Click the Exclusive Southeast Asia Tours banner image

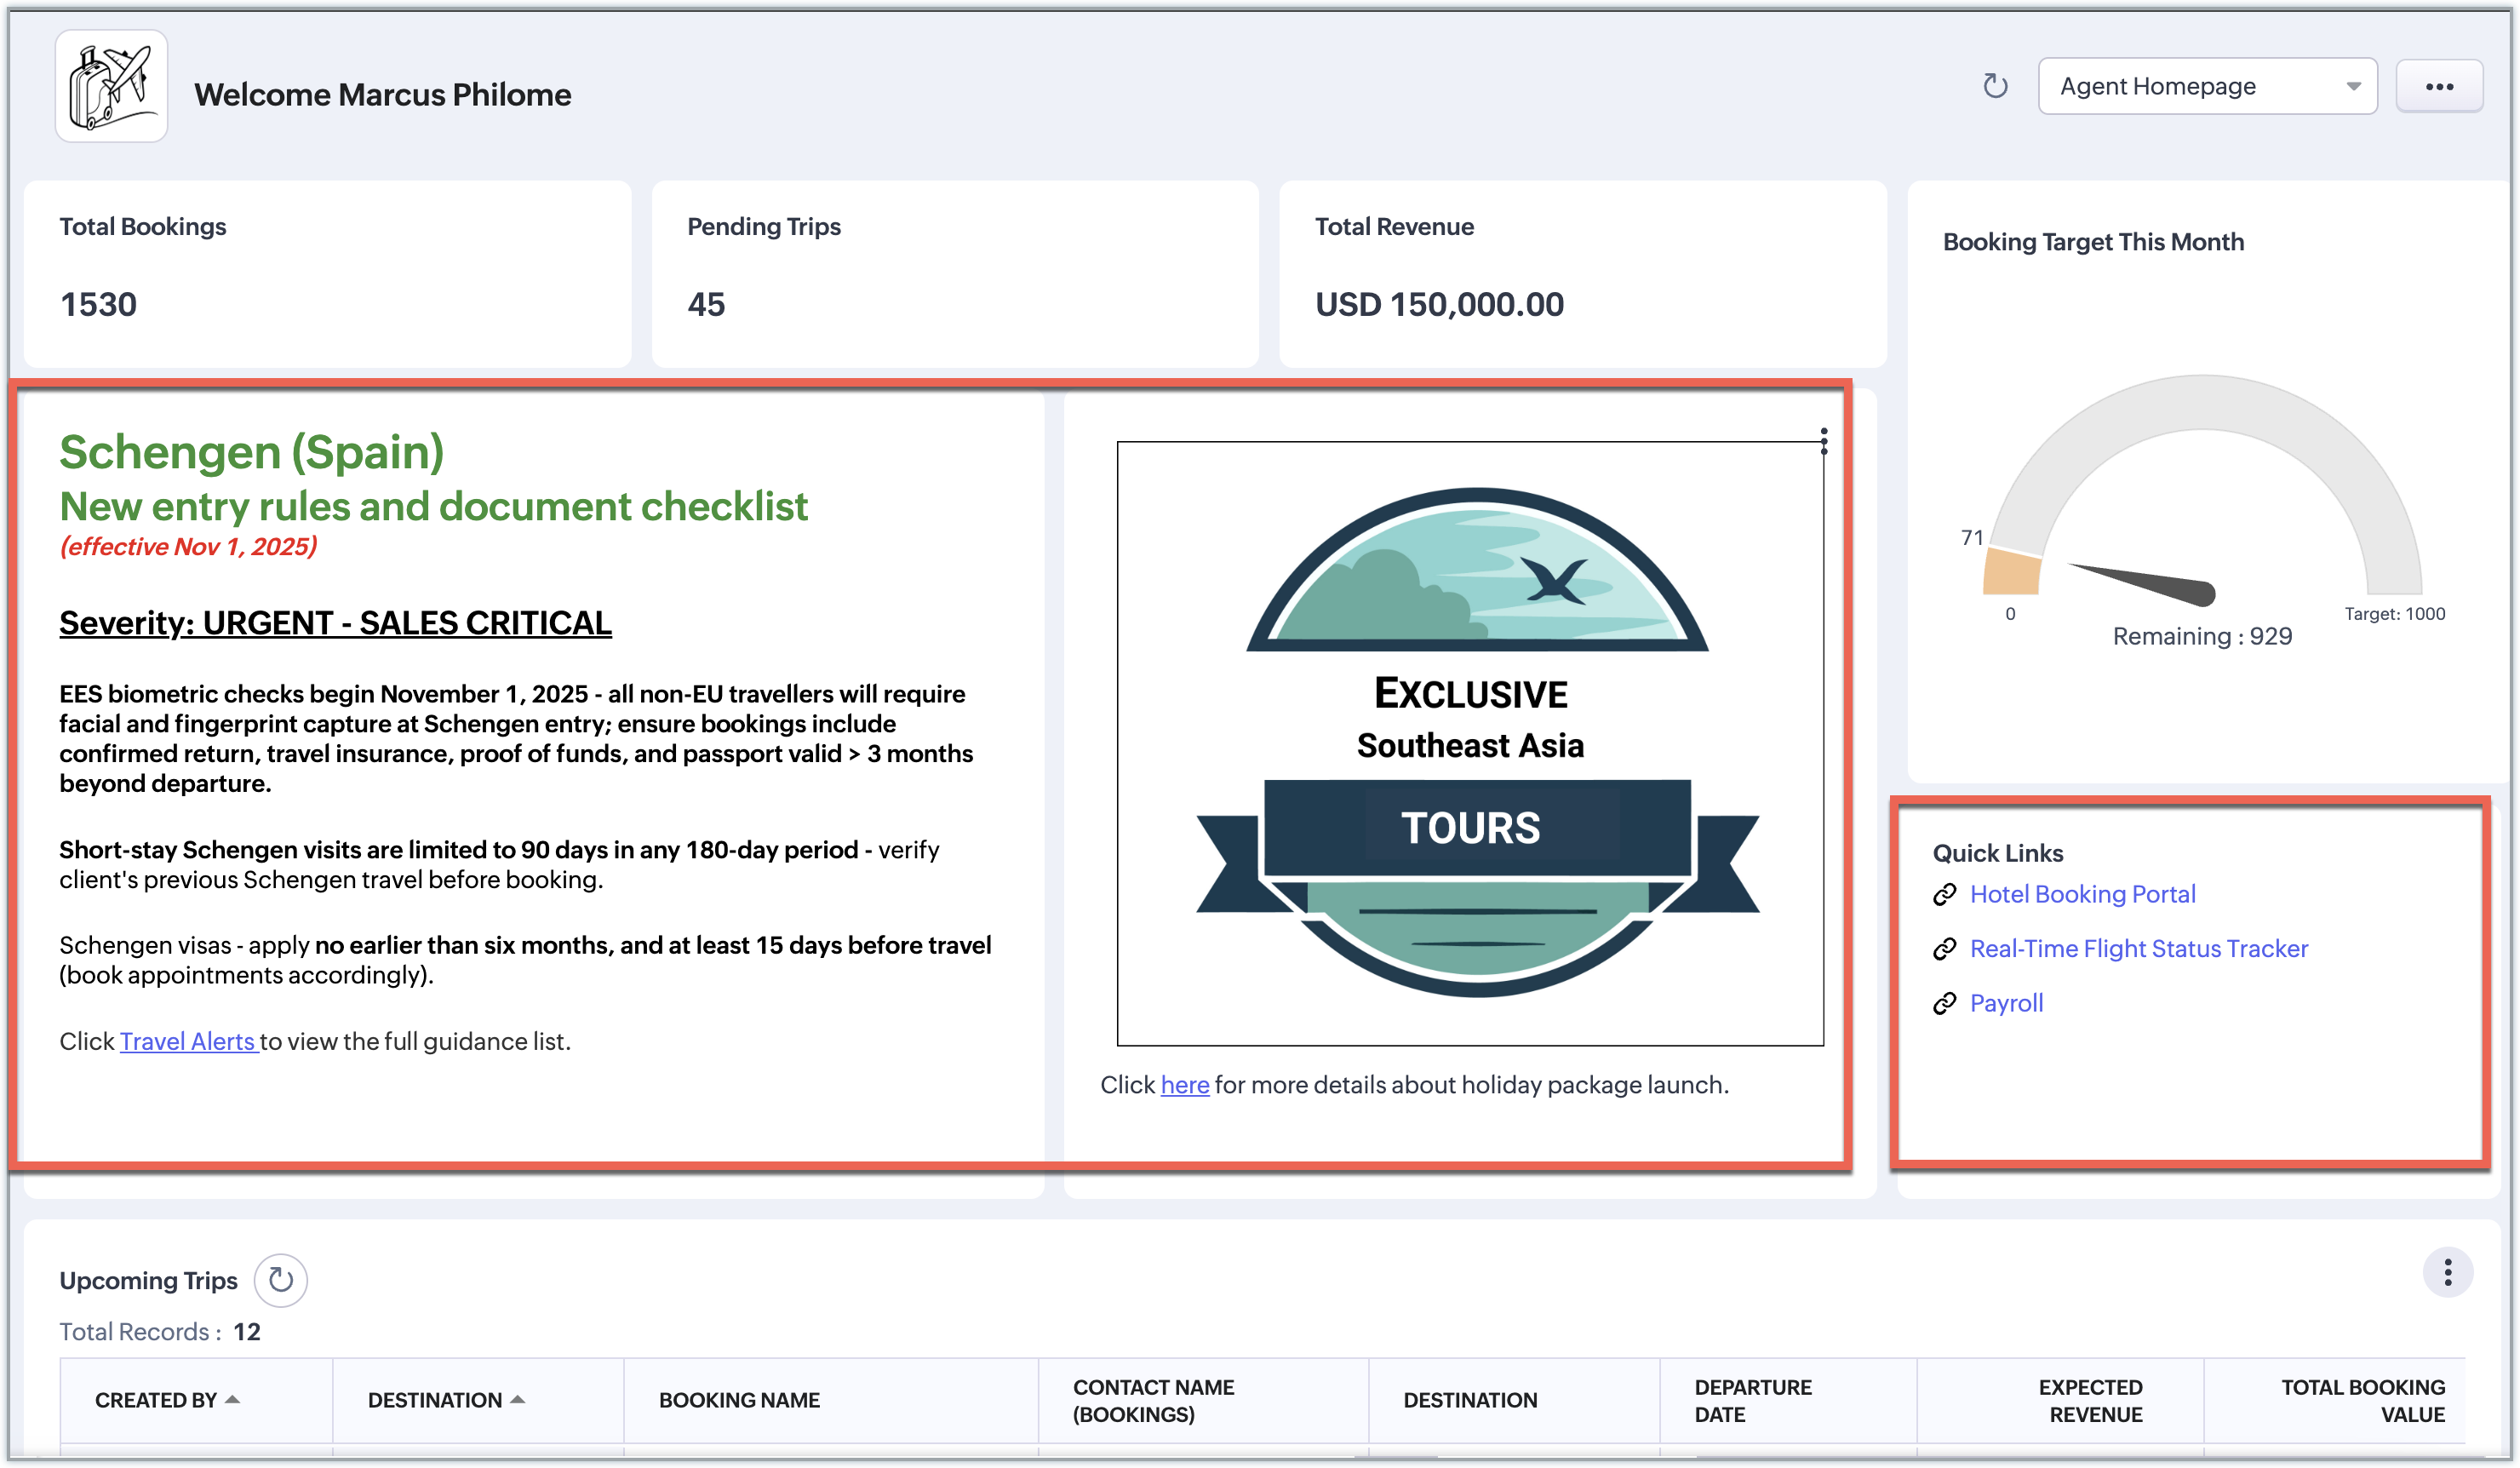pyautogui.click(x=1469, y=743)
